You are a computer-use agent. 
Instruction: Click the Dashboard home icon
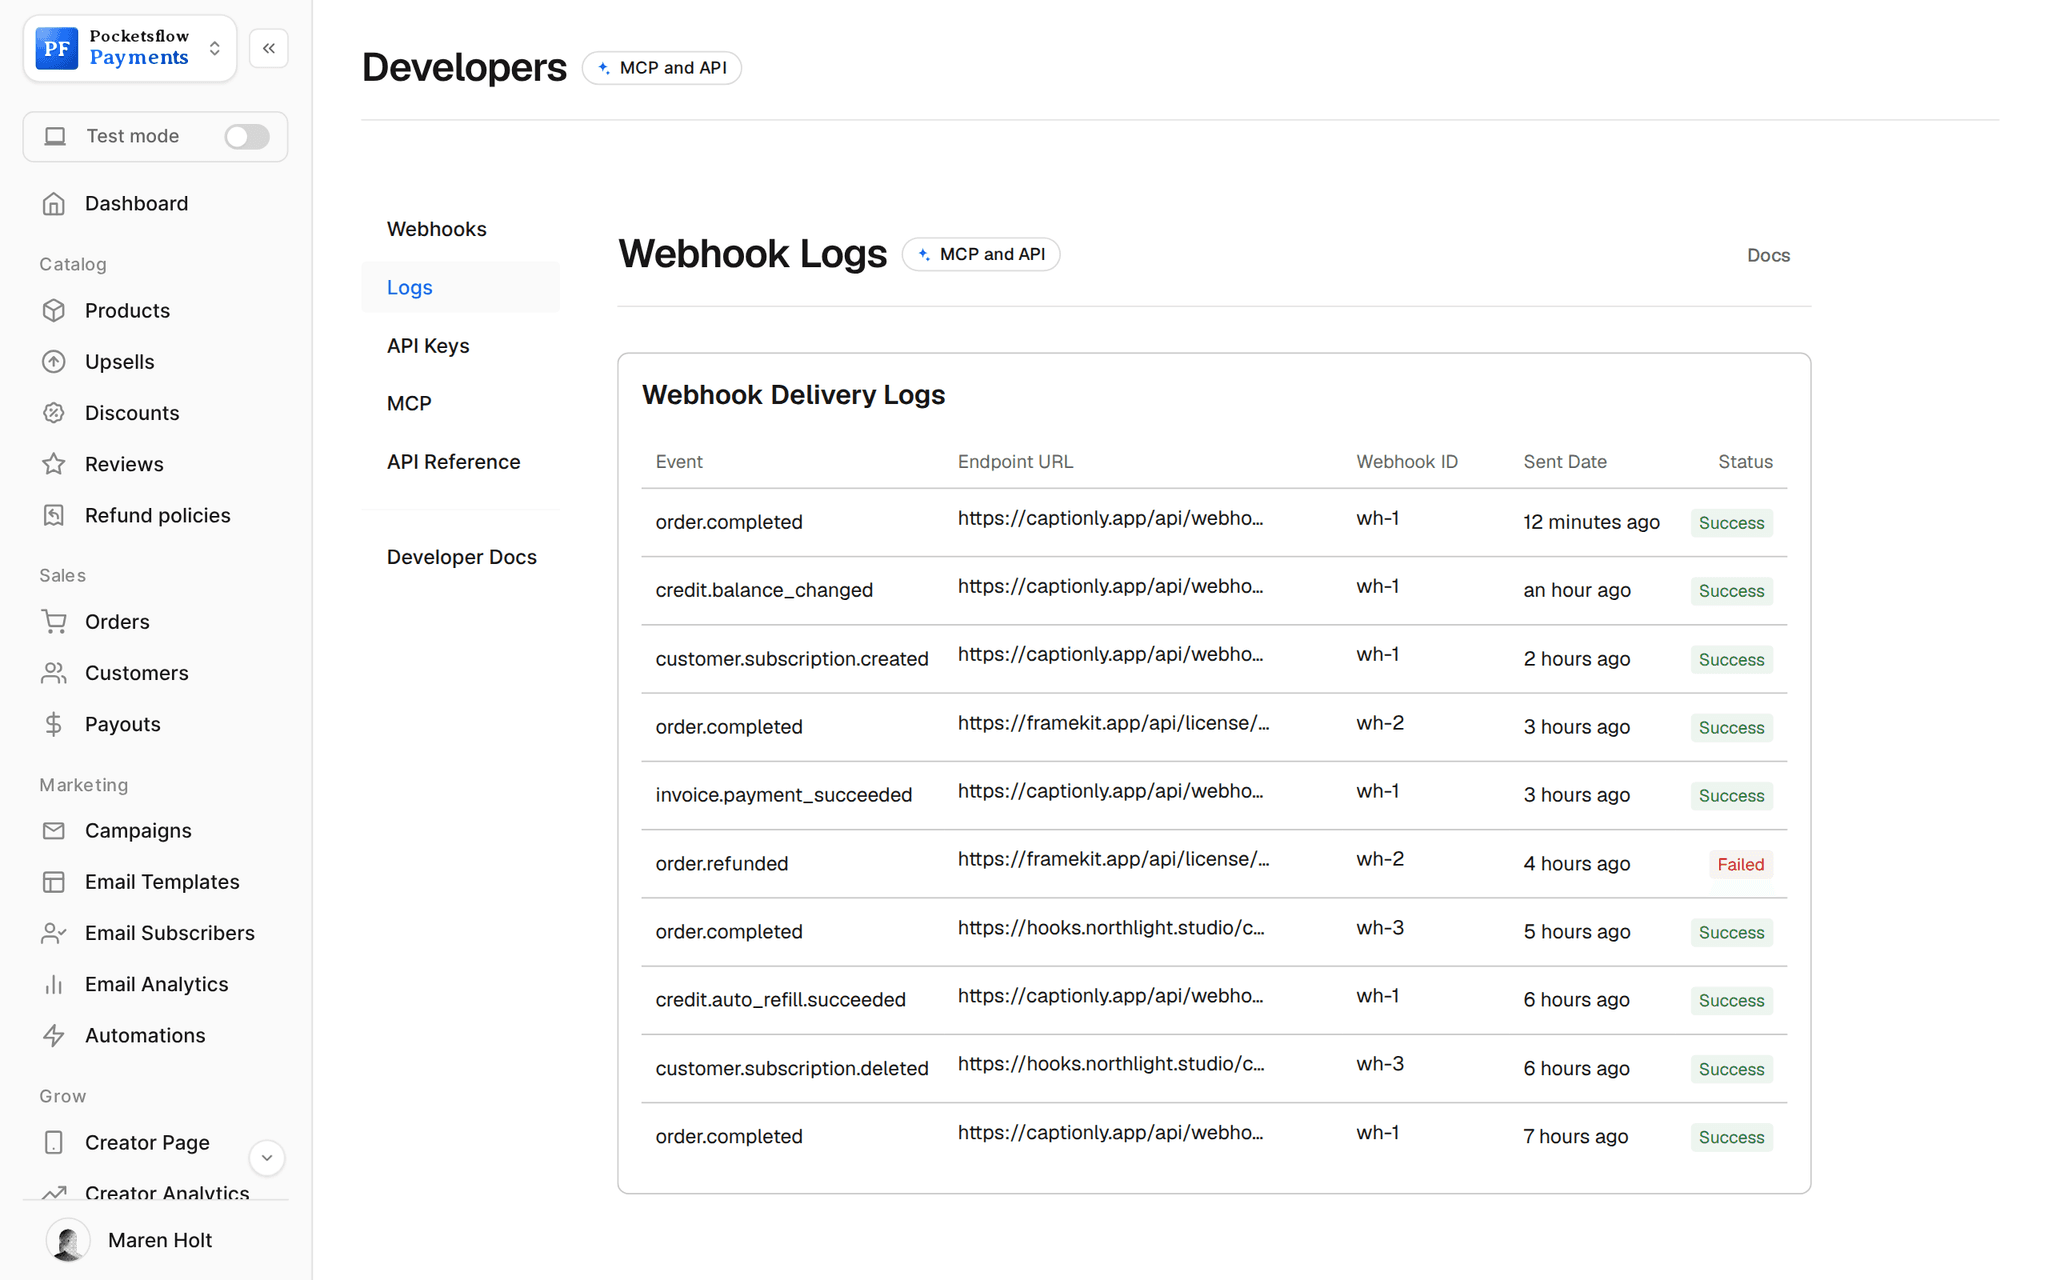pos(54,204)
